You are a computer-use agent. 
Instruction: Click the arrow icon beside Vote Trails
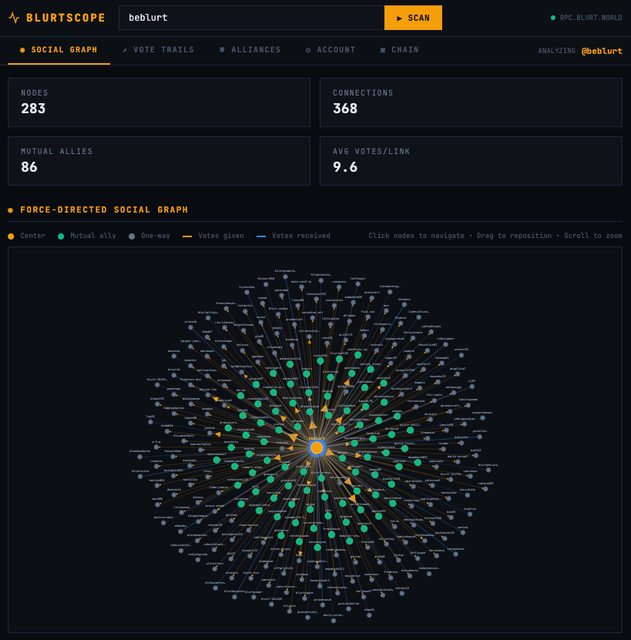pos(125,50)
